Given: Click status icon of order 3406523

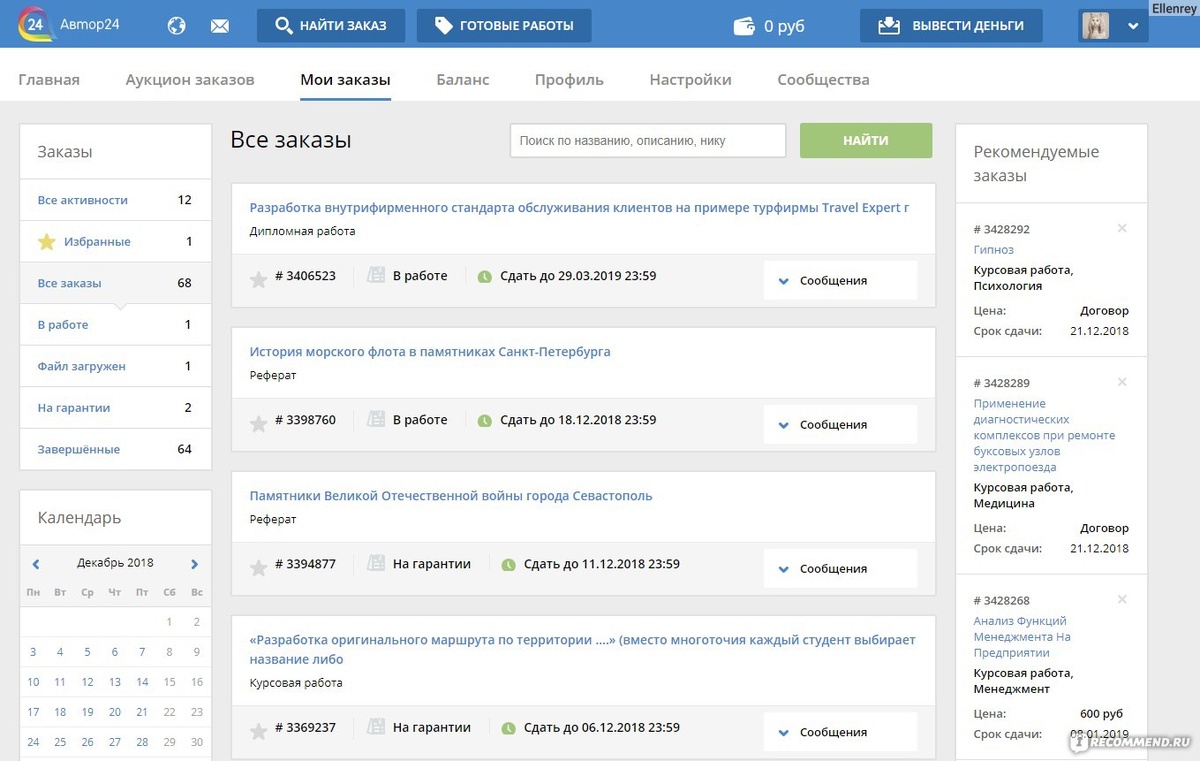Looking at the screenshot, I should [376, 276].
